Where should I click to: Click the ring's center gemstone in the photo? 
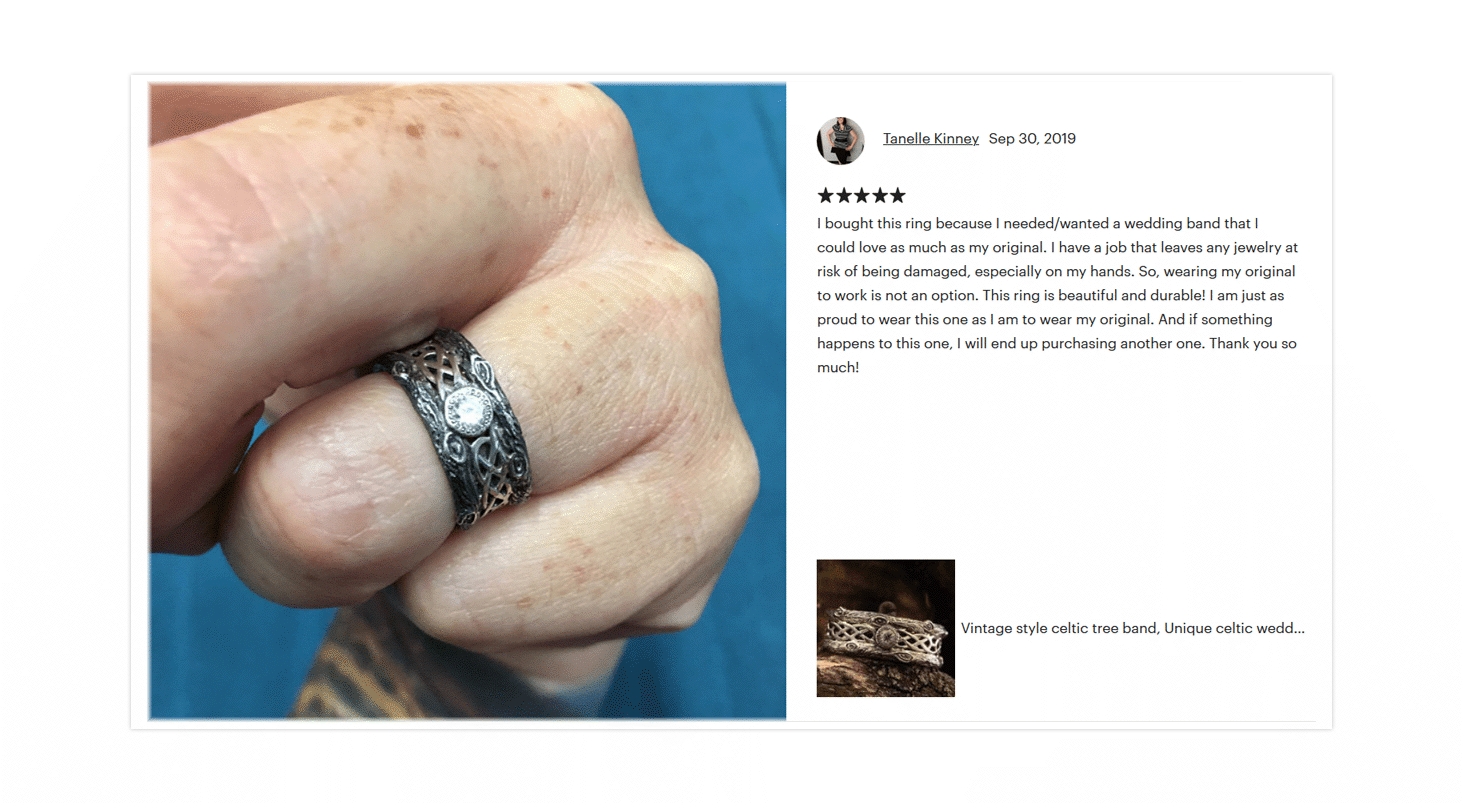click(x=465, y=408)
